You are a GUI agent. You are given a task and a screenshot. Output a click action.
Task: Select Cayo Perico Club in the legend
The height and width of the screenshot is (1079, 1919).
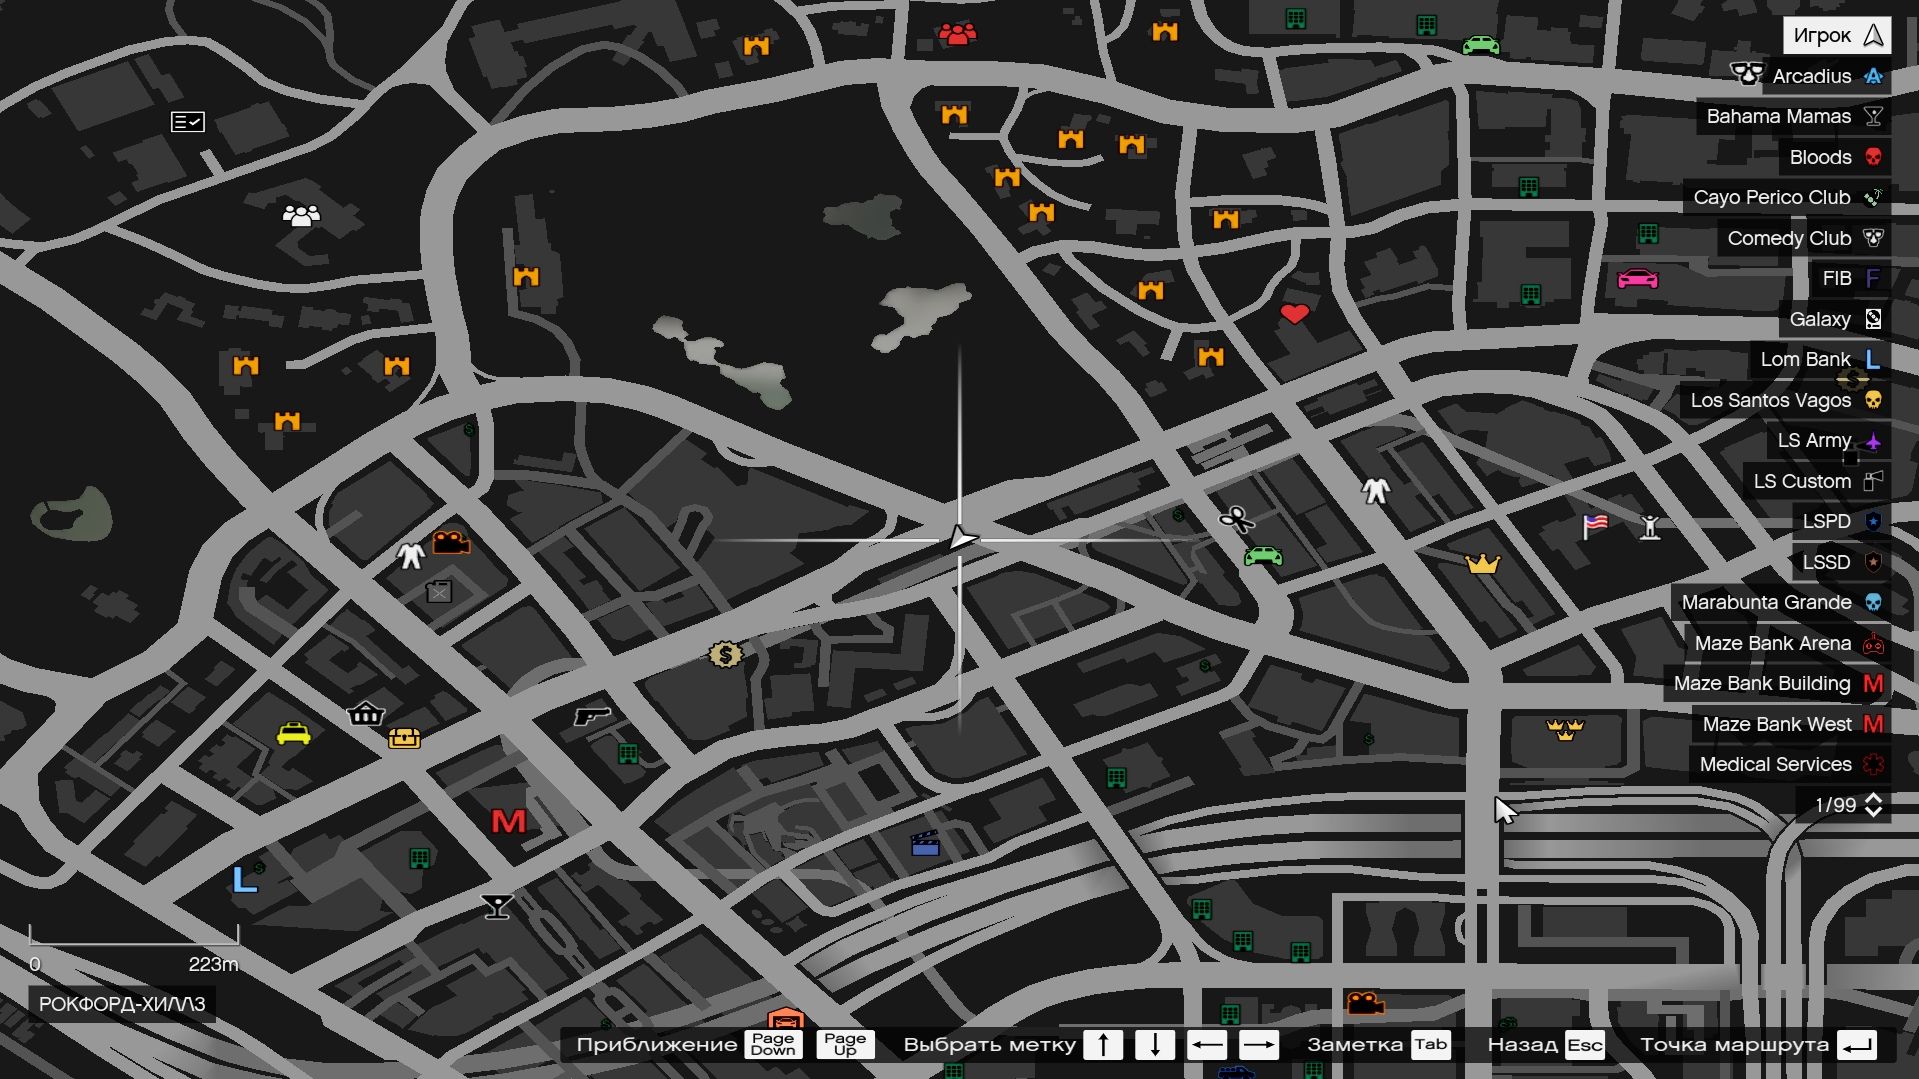click(1787, 197)
